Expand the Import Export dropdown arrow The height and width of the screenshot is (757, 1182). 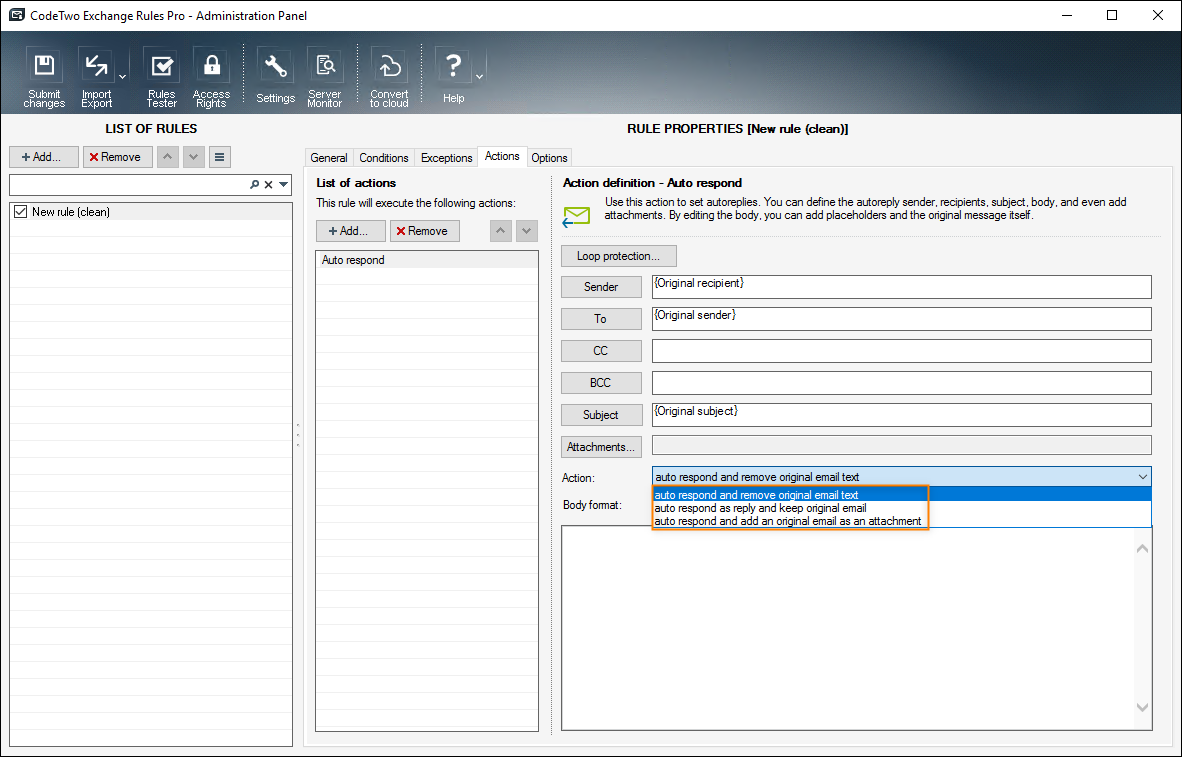pos(123,77)
